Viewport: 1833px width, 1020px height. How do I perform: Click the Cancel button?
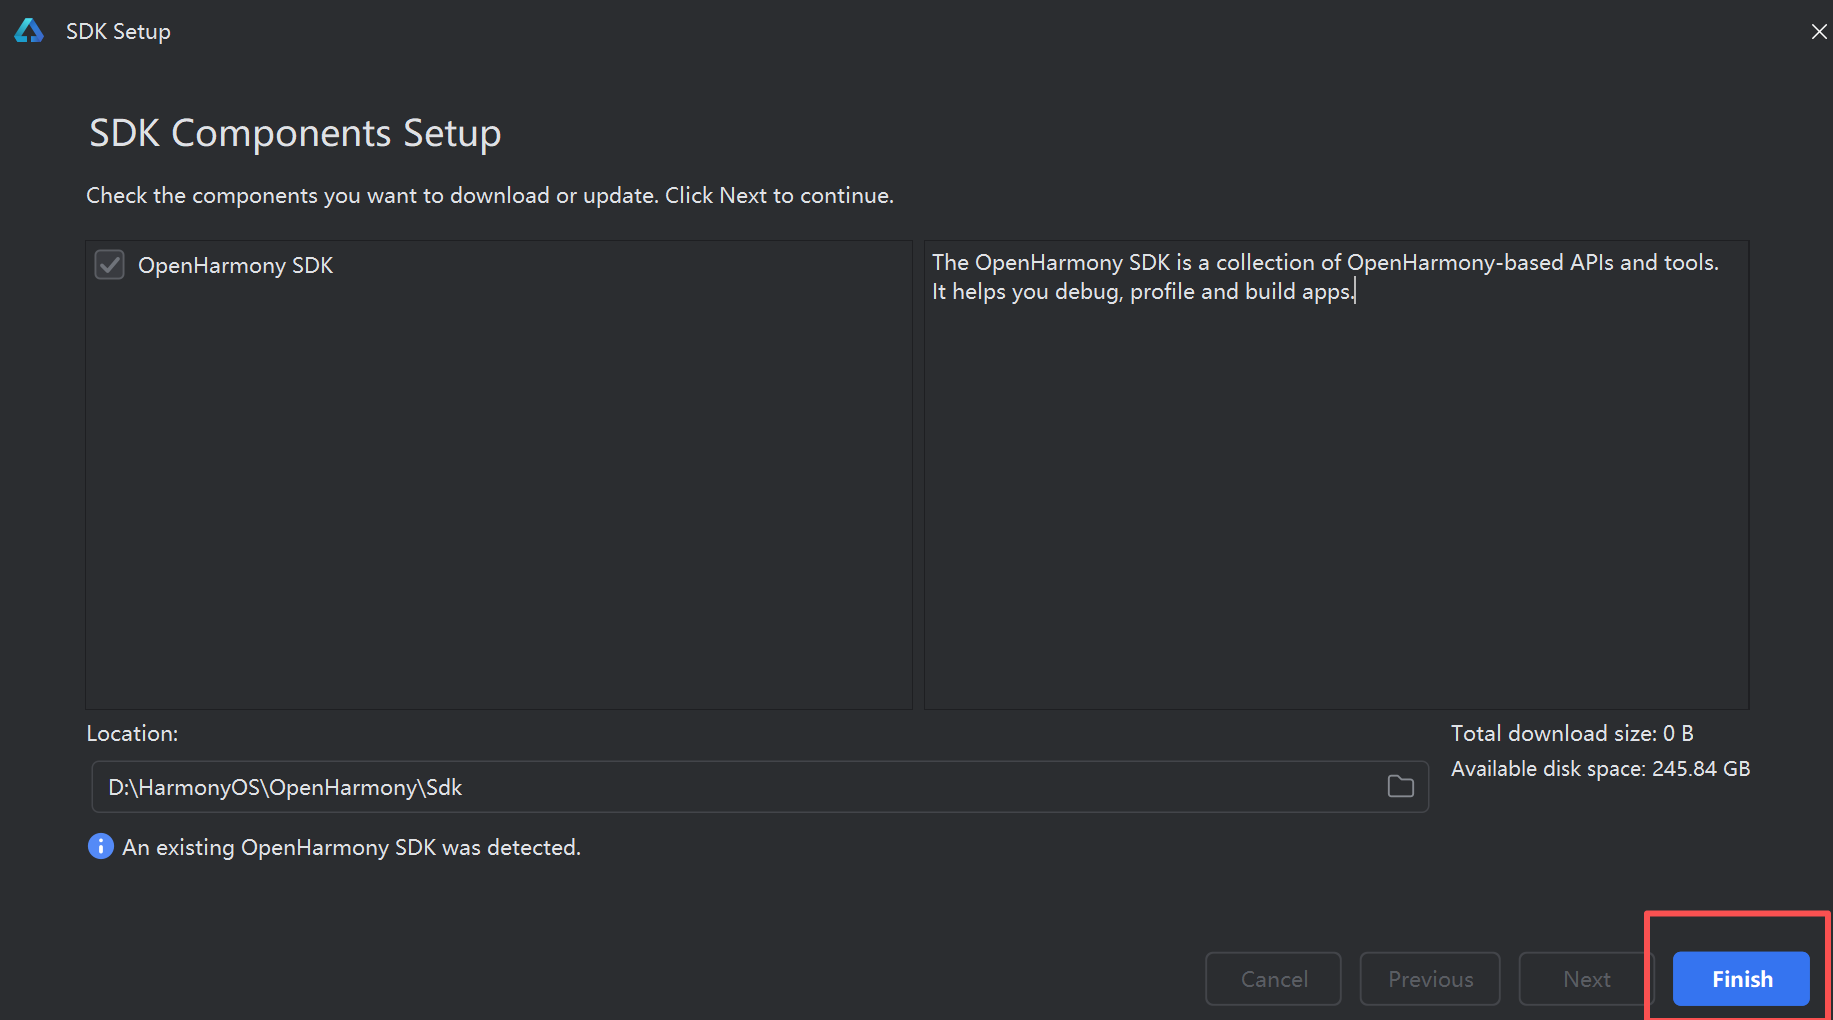coord(1272,978)
